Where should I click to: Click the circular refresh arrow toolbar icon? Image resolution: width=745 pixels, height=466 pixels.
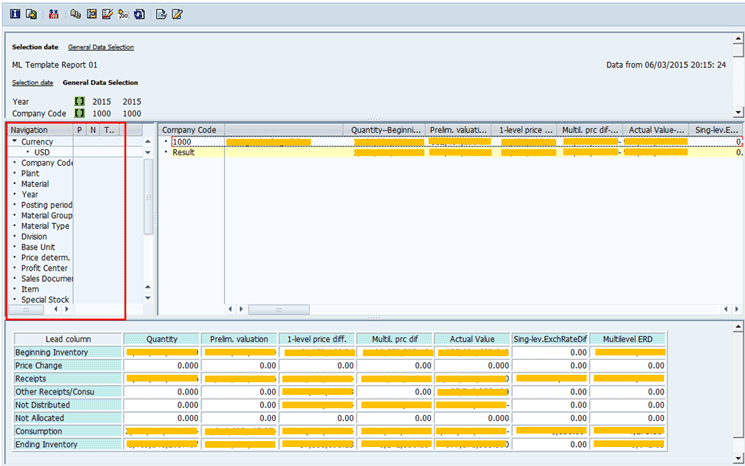coord(139,14)
